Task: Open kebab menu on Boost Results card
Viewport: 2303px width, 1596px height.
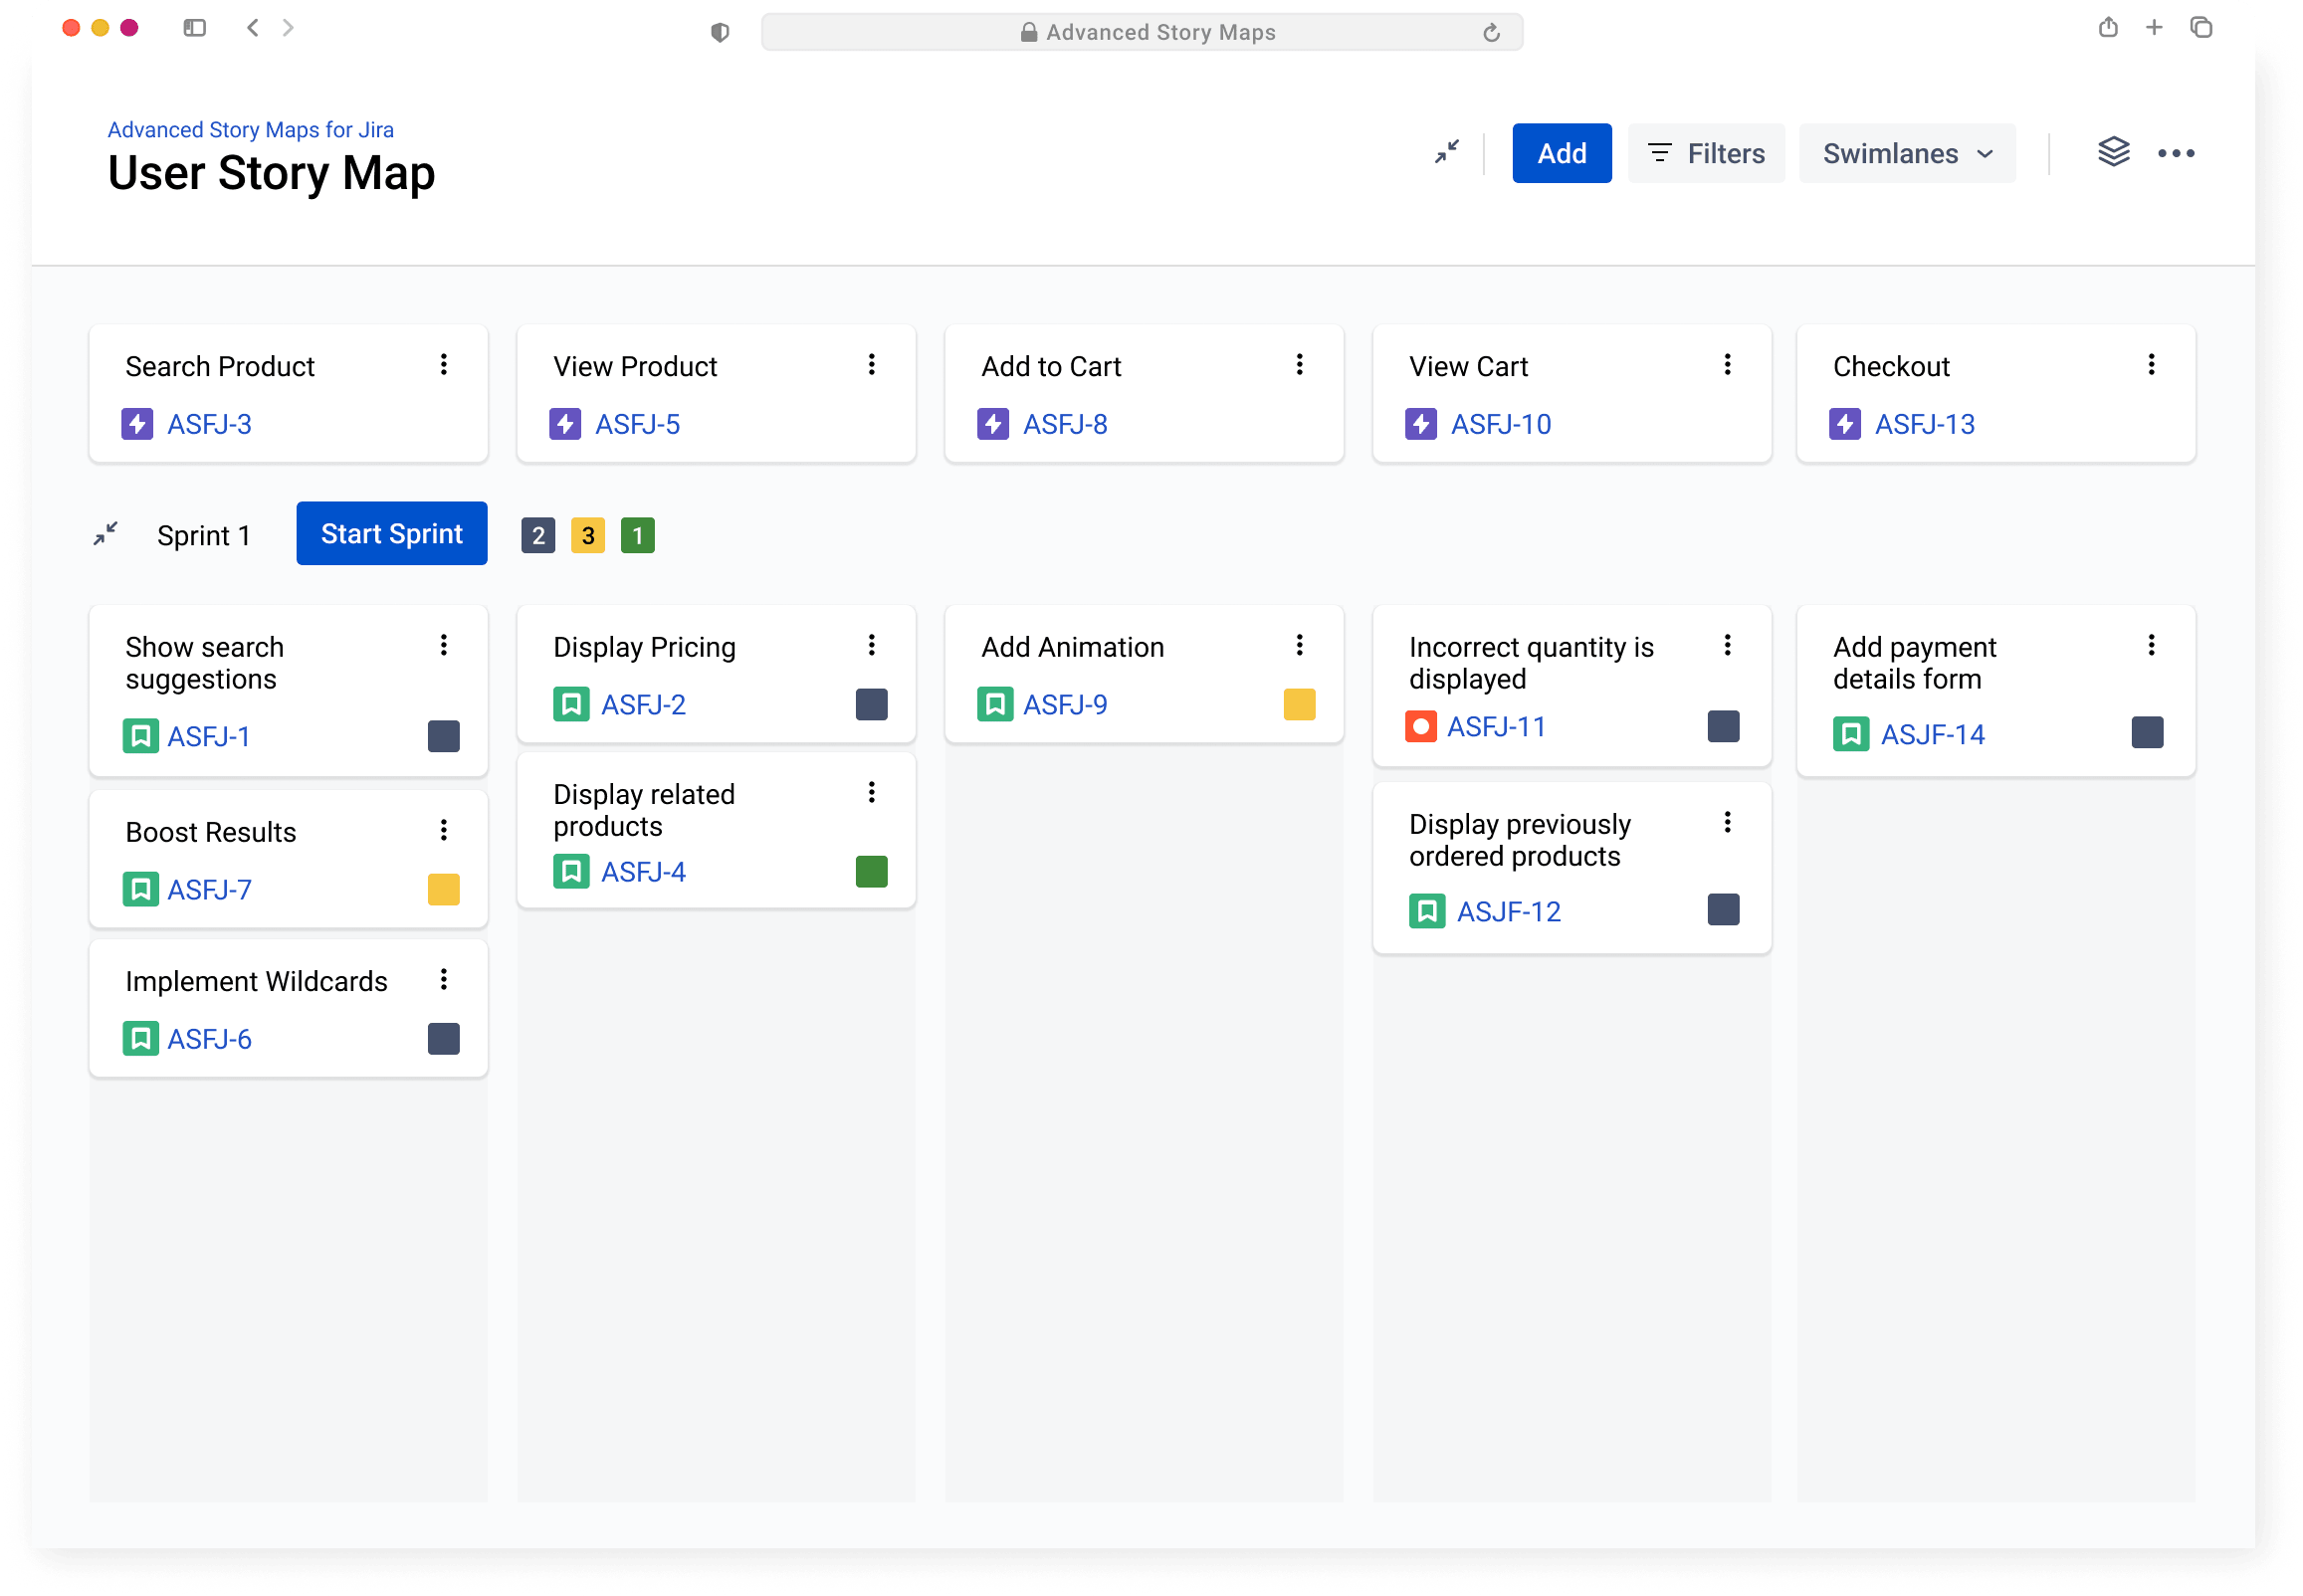Action: [x=443, y=830]
